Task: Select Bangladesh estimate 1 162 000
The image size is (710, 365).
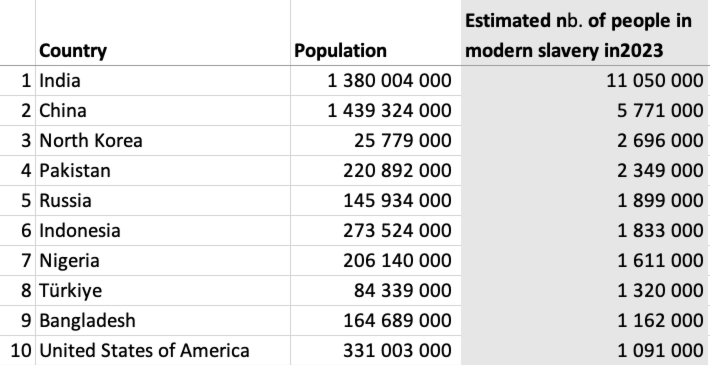Action: coord(585,320)
